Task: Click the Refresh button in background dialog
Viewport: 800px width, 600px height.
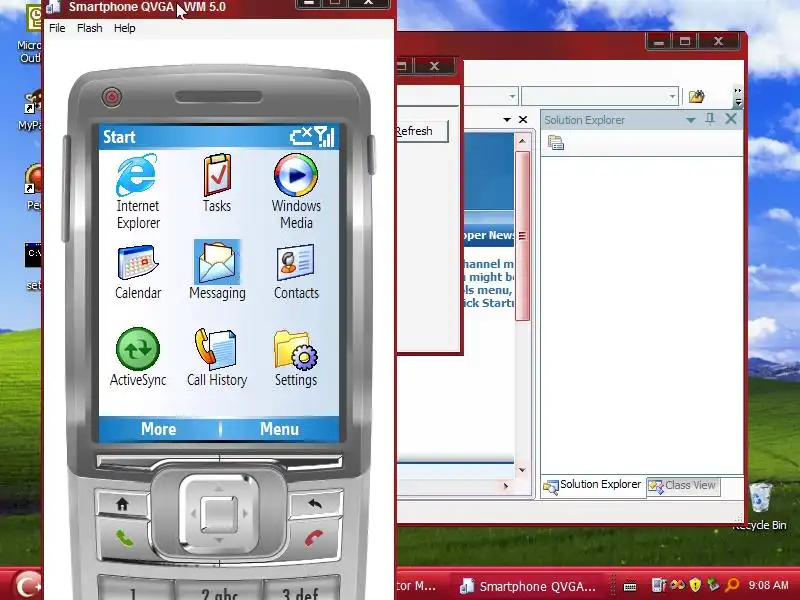Action: point(422,131)
